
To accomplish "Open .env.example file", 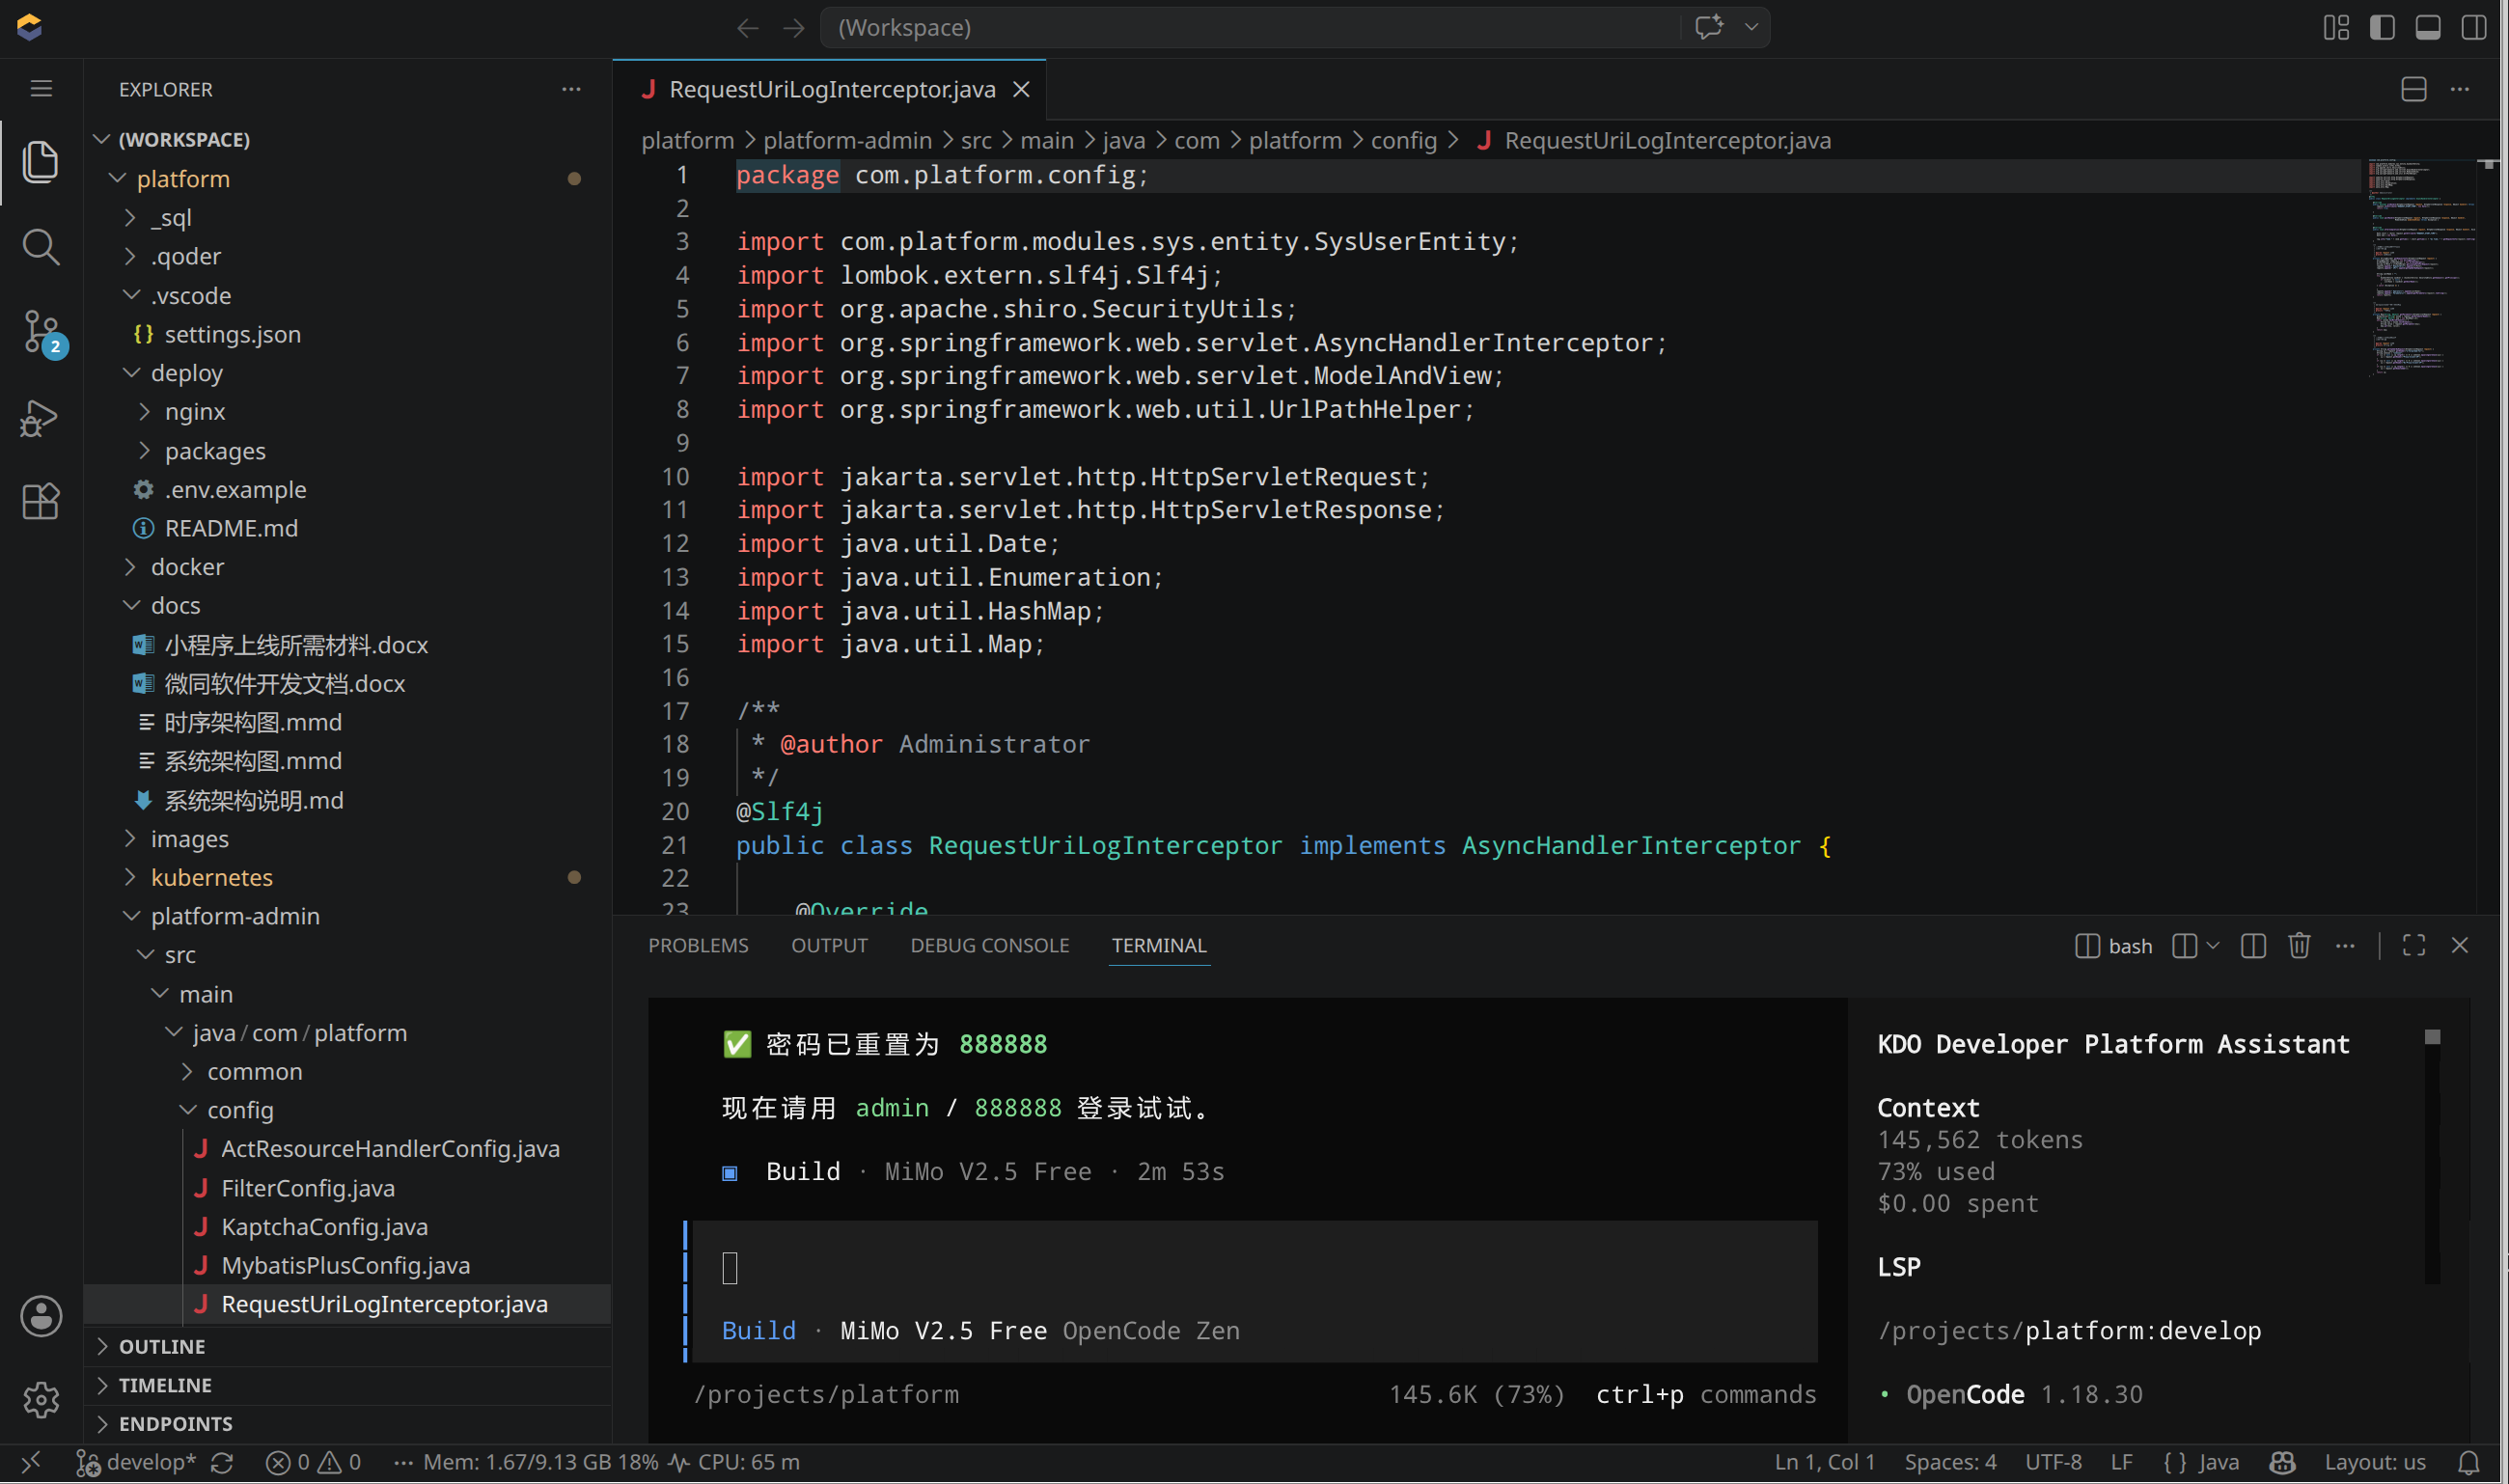I will tap(347, 489).
